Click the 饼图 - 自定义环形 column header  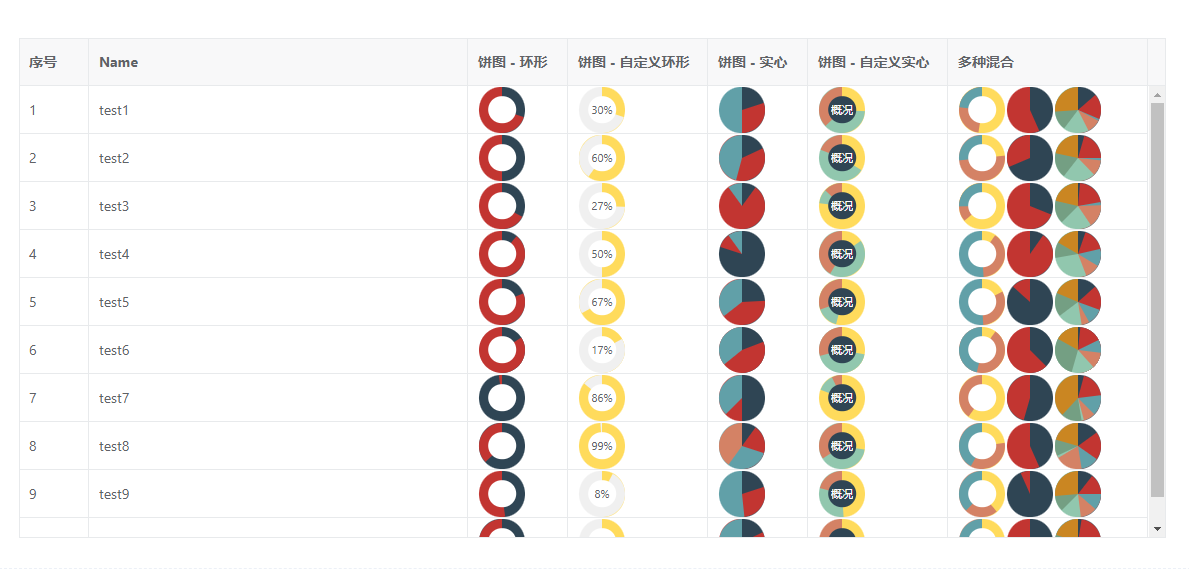tap(634, 62)
